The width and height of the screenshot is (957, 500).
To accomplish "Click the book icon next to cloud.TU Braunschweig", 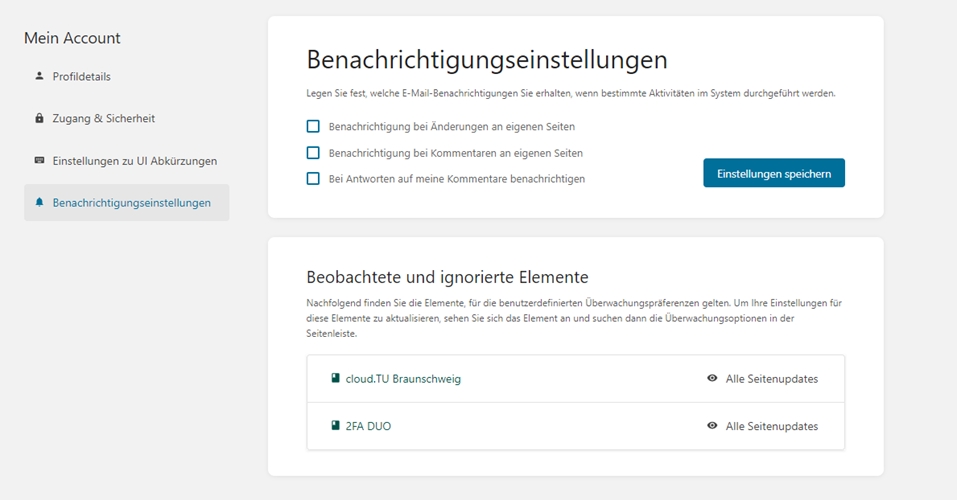I will pyautogui.click(x=336, y=379).
